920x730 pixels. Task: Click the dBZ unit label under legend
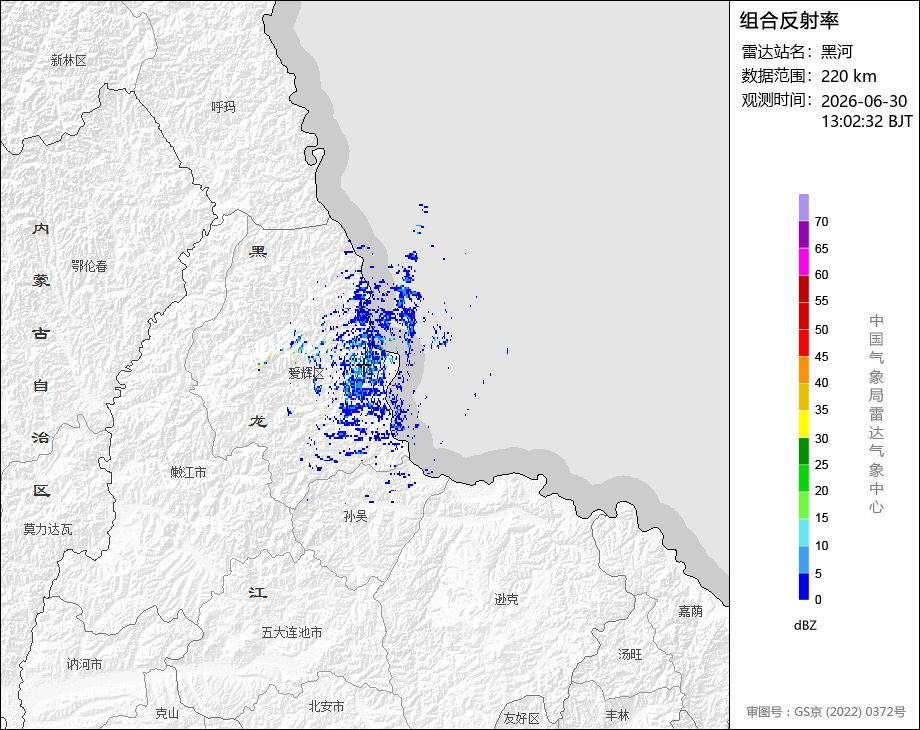(805, 625)
